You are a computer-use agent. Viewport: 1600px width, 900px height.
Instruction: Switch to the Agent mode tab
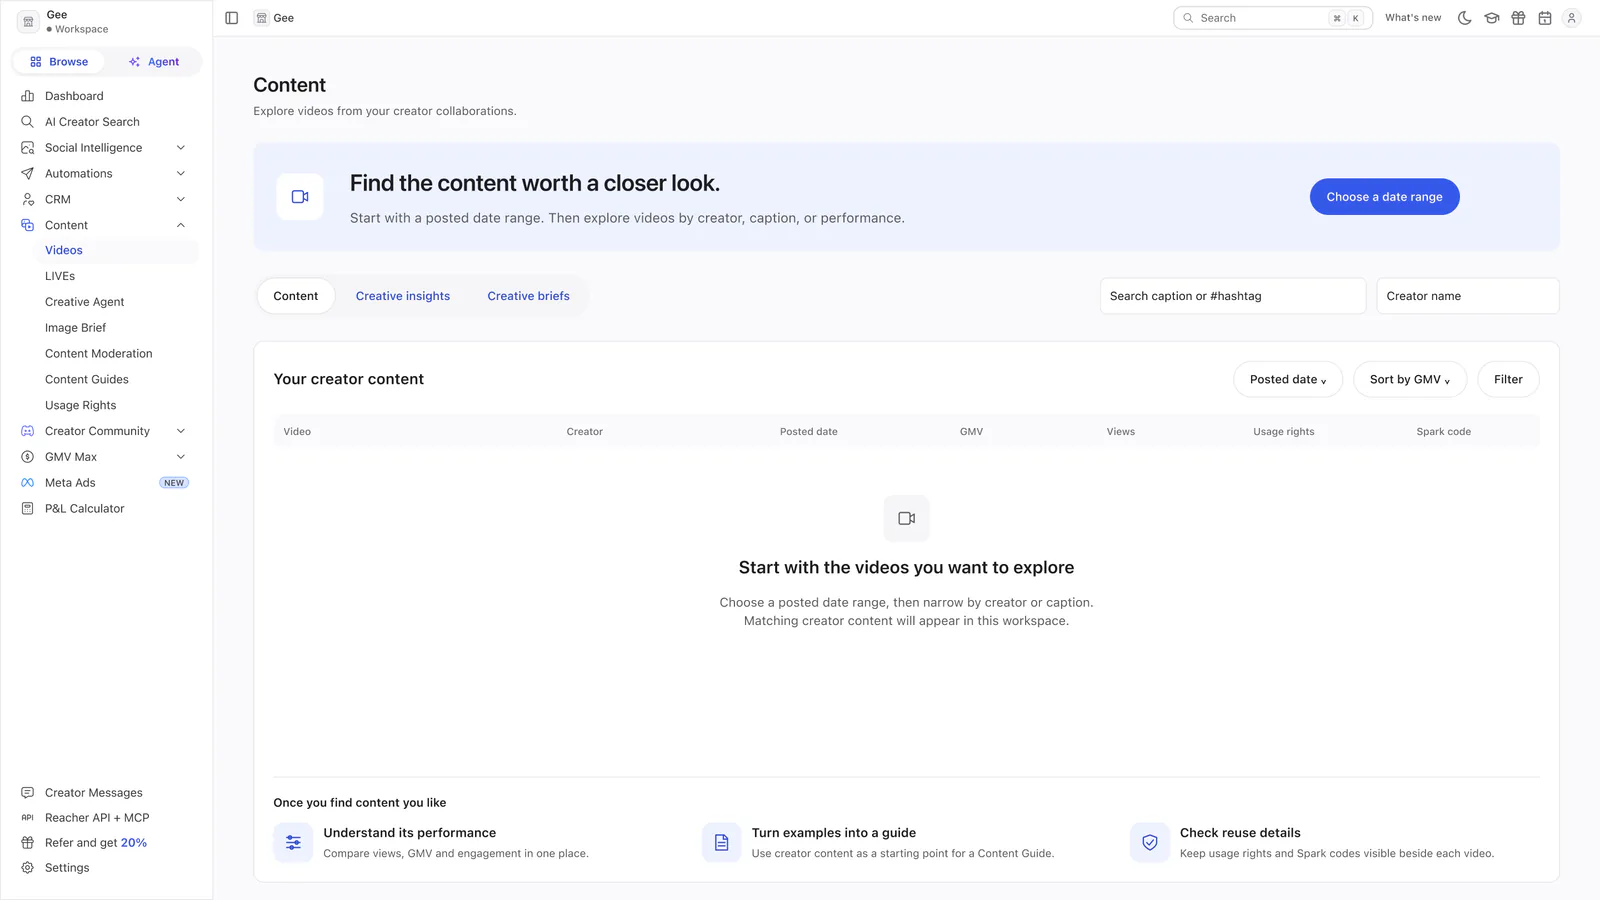click(x=154, y=62)
